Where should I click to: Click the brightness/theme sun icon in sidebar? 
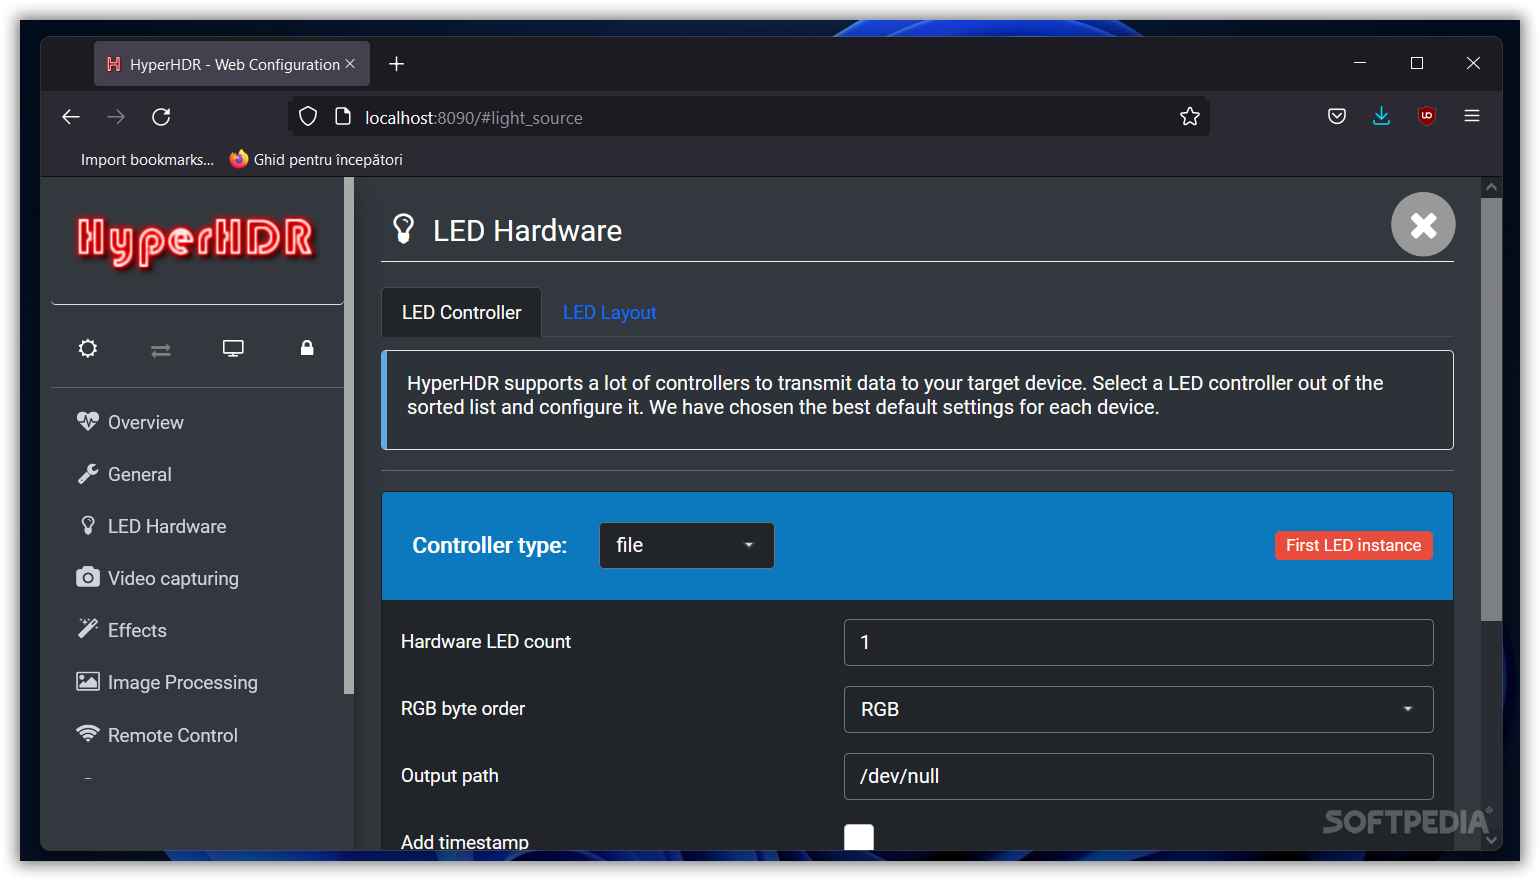[x=88, y=348]
